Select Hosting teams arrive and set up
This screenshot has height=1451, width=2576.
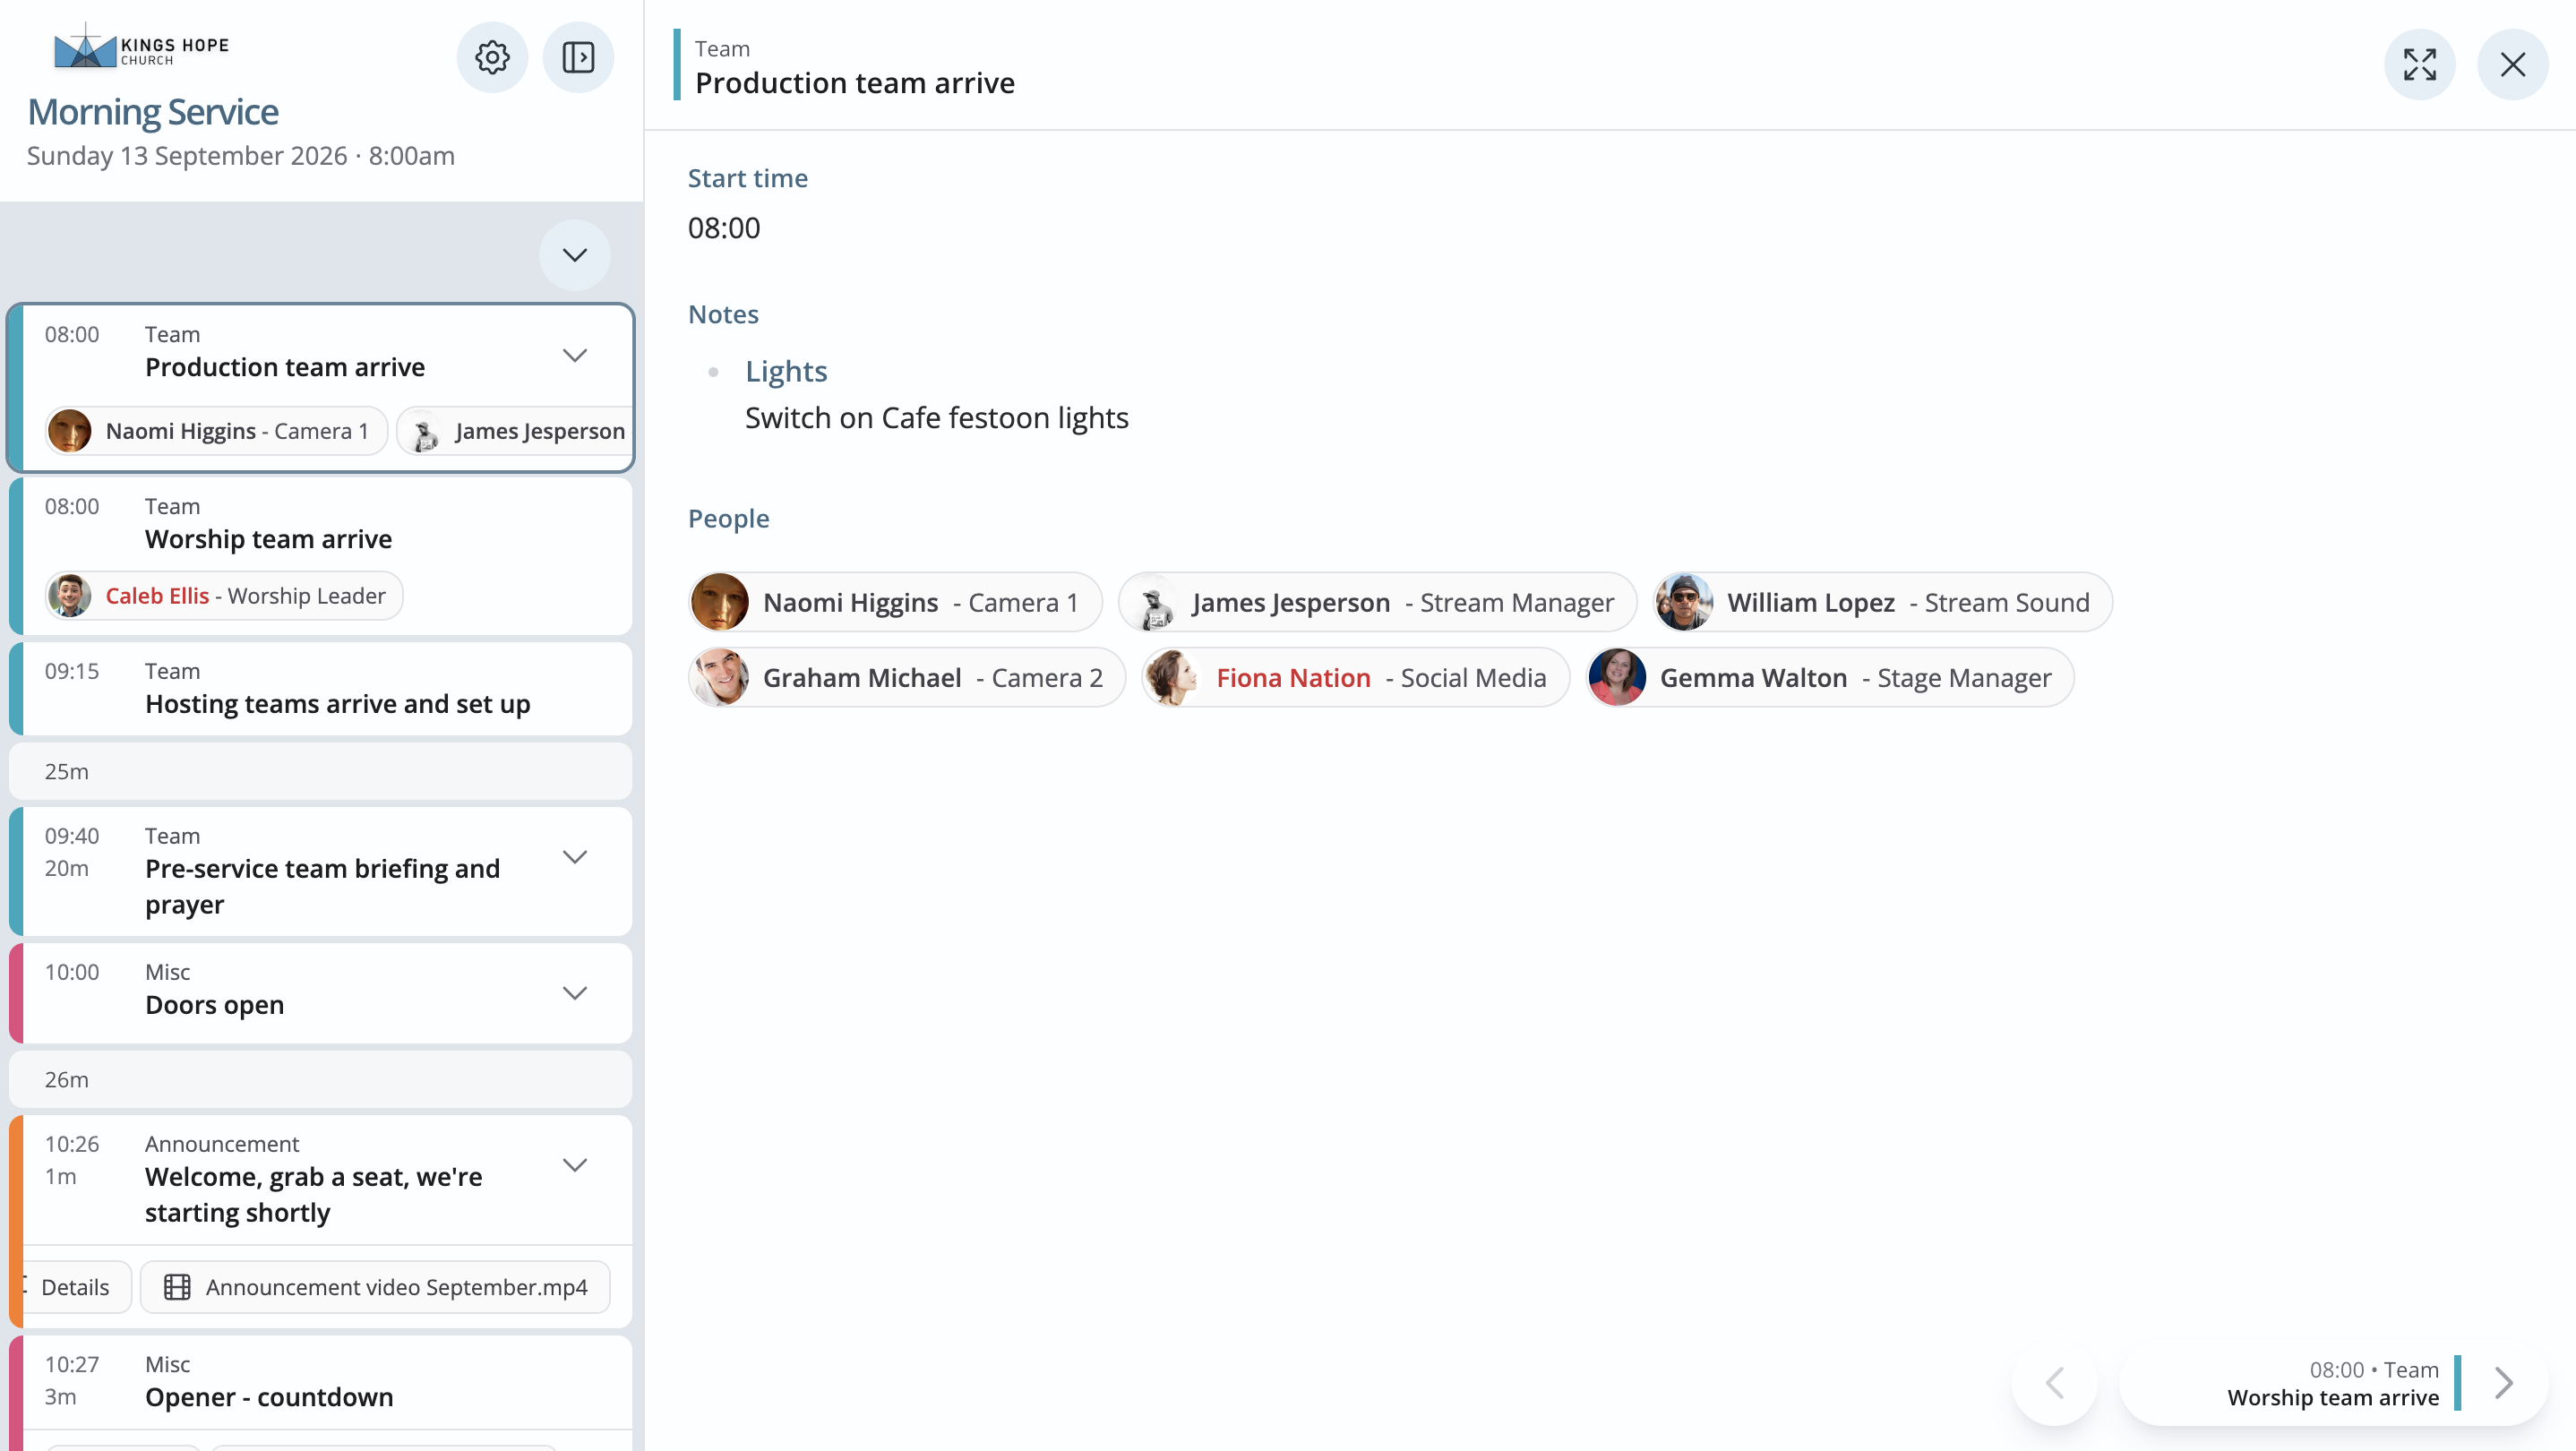point(320,689)
